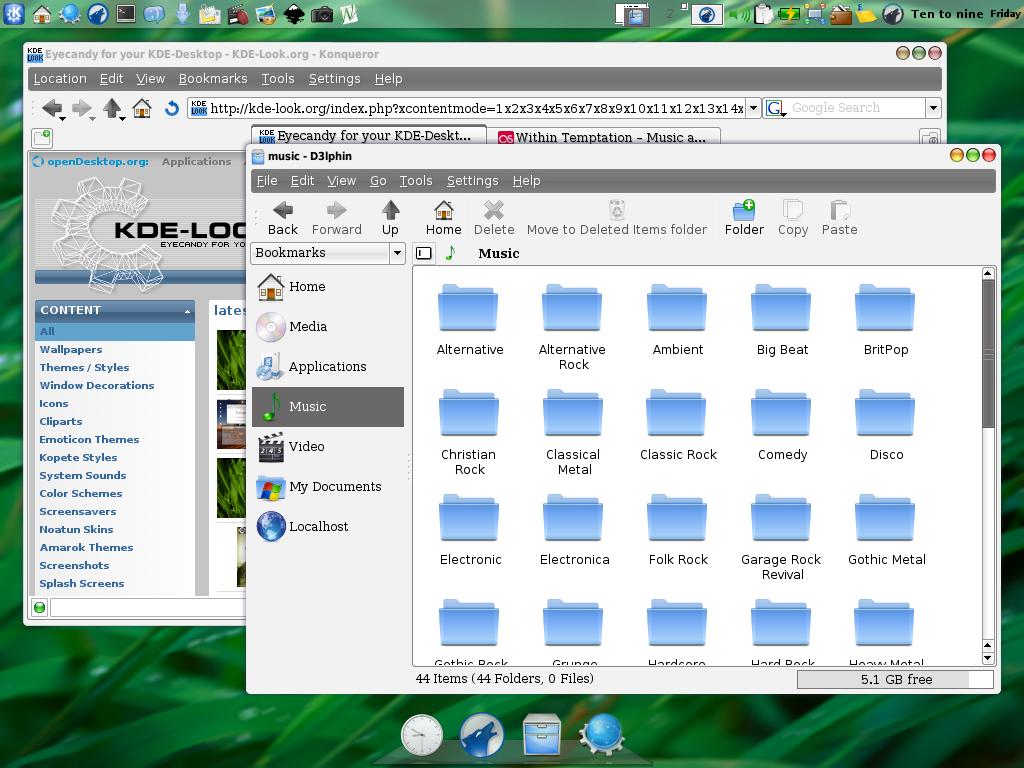1024x768 pixels.
Task: Open the Splash Screens link
Action: [82, 583]
